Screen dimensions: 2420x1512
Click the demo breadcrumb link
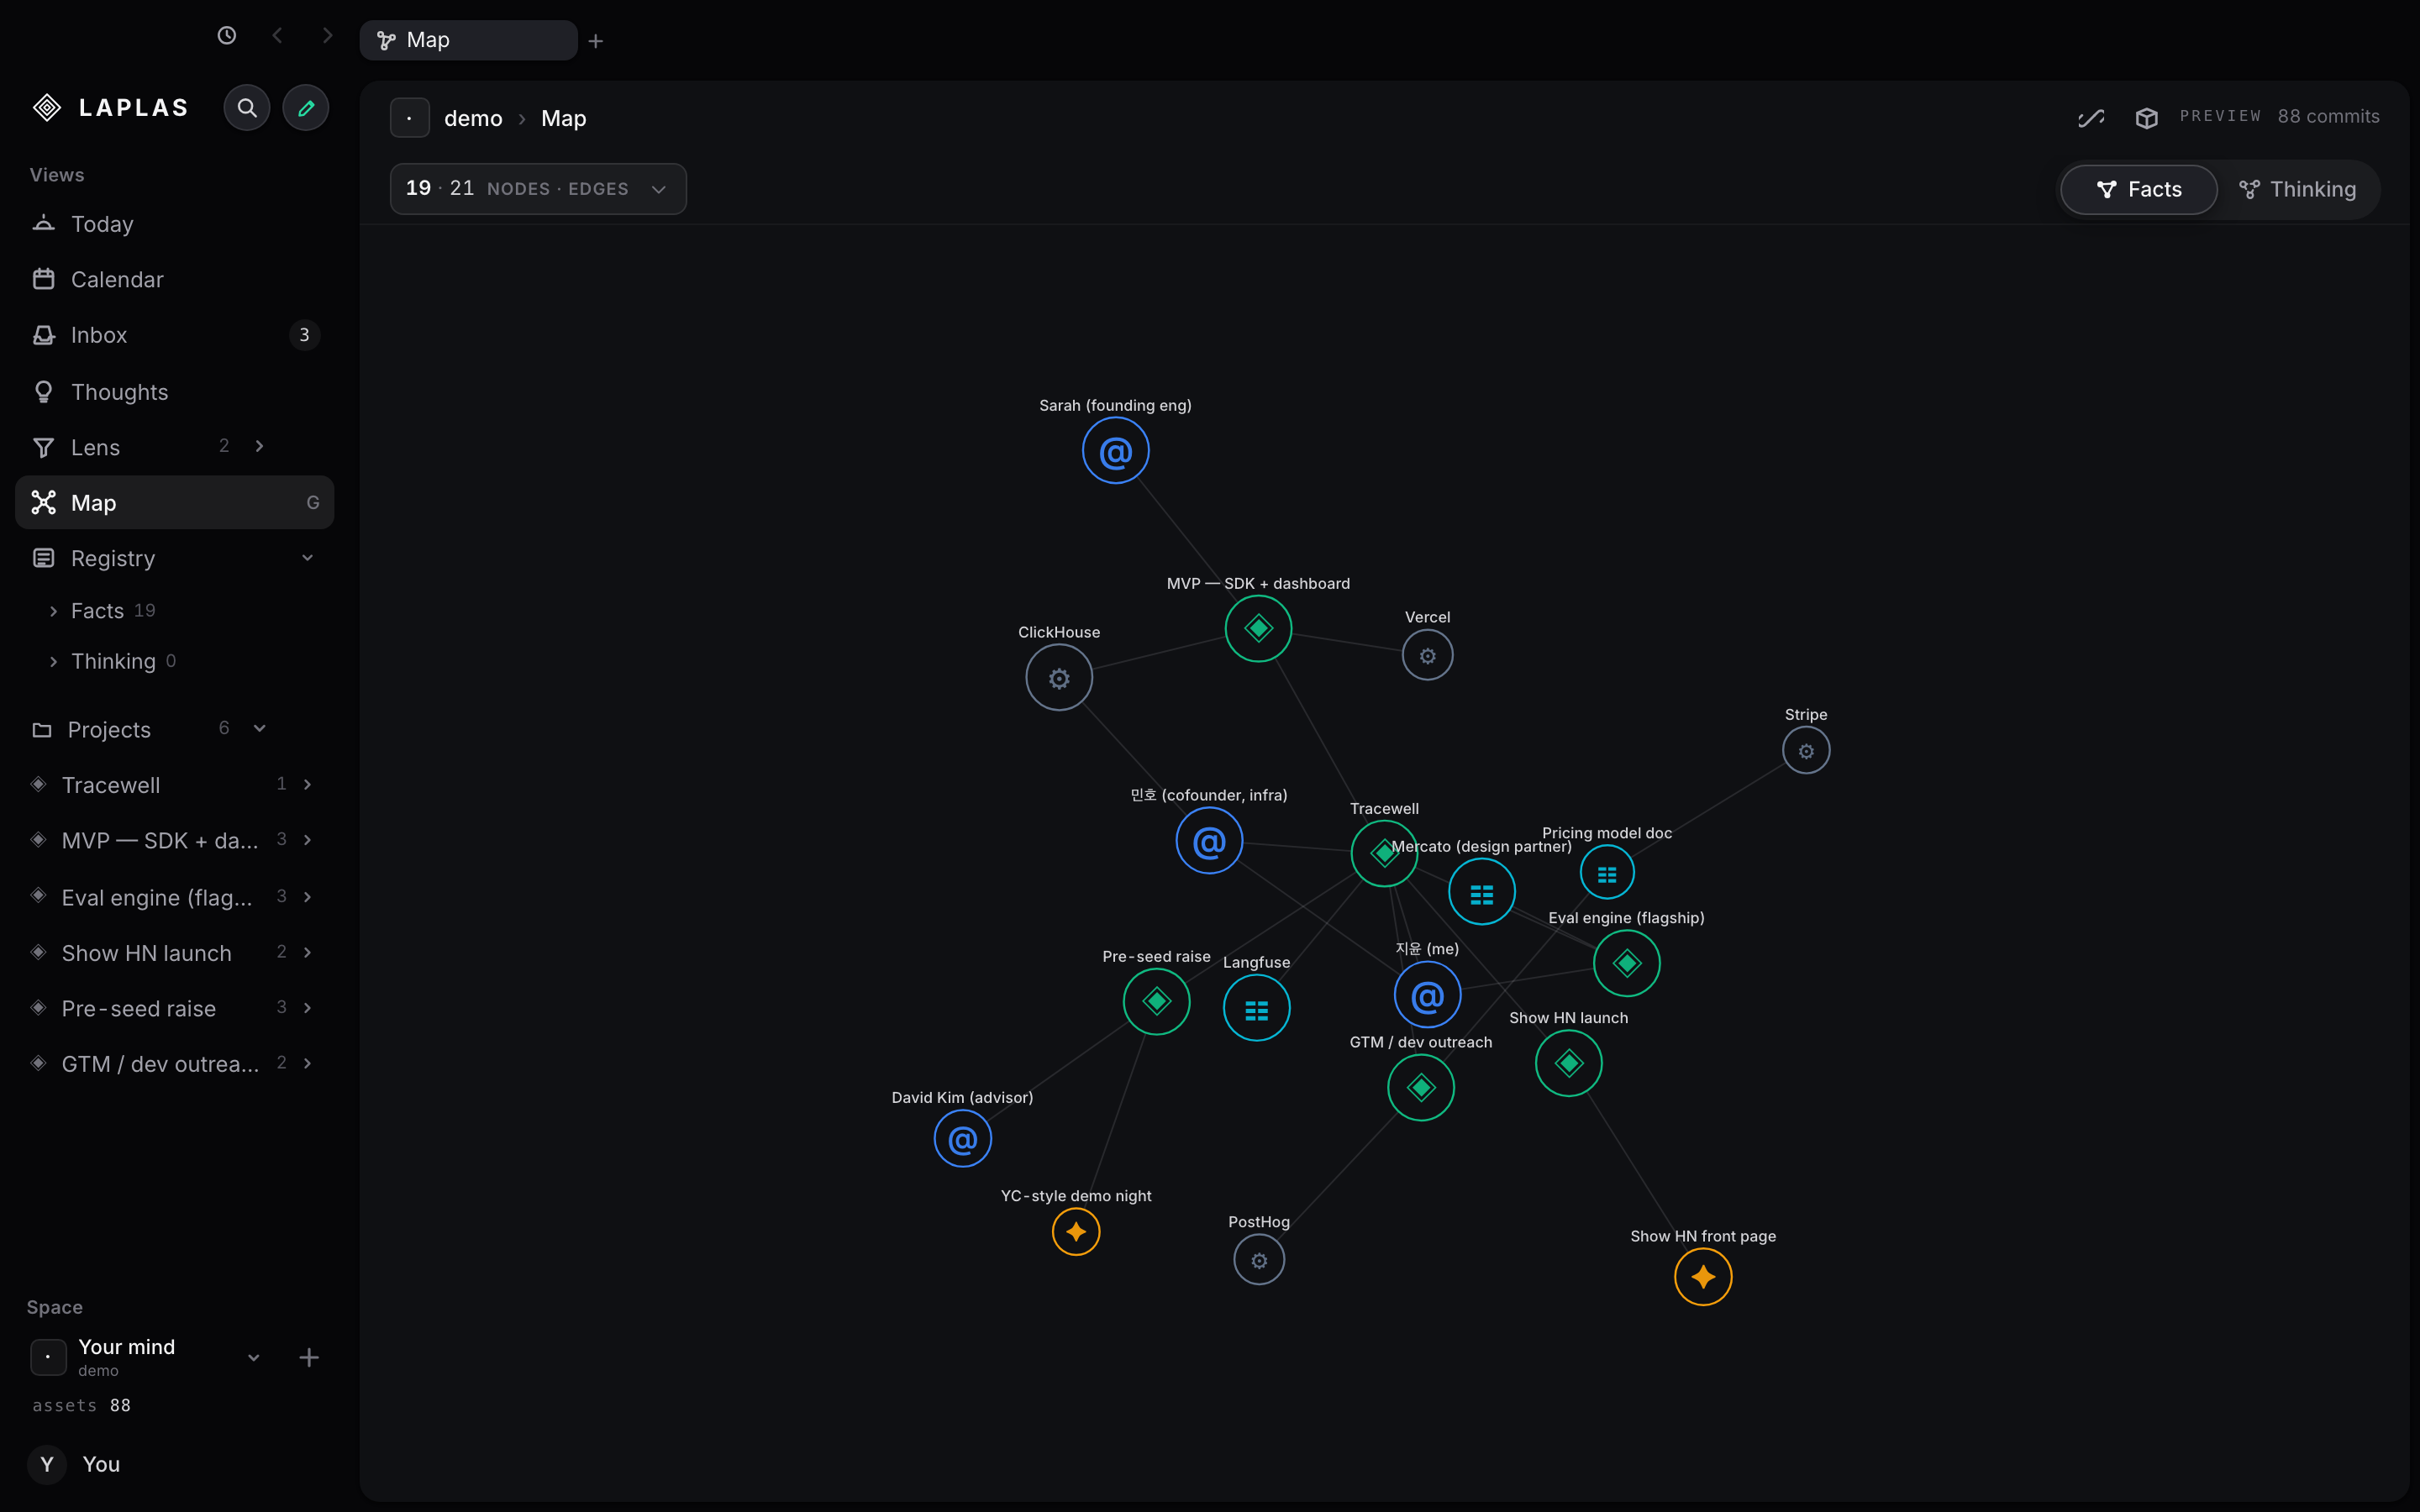(x=473, y=118)
